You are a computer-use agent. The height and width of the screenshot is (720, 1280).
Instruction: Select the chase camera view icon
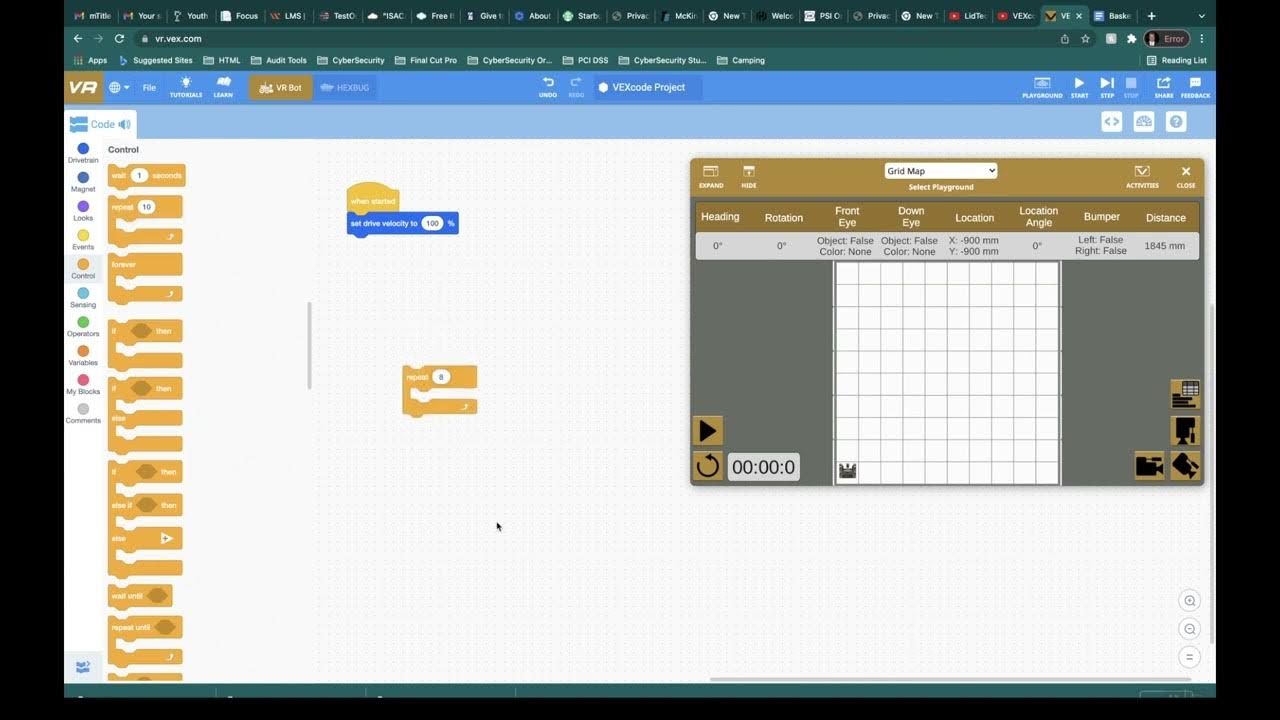coord(1149,466)
